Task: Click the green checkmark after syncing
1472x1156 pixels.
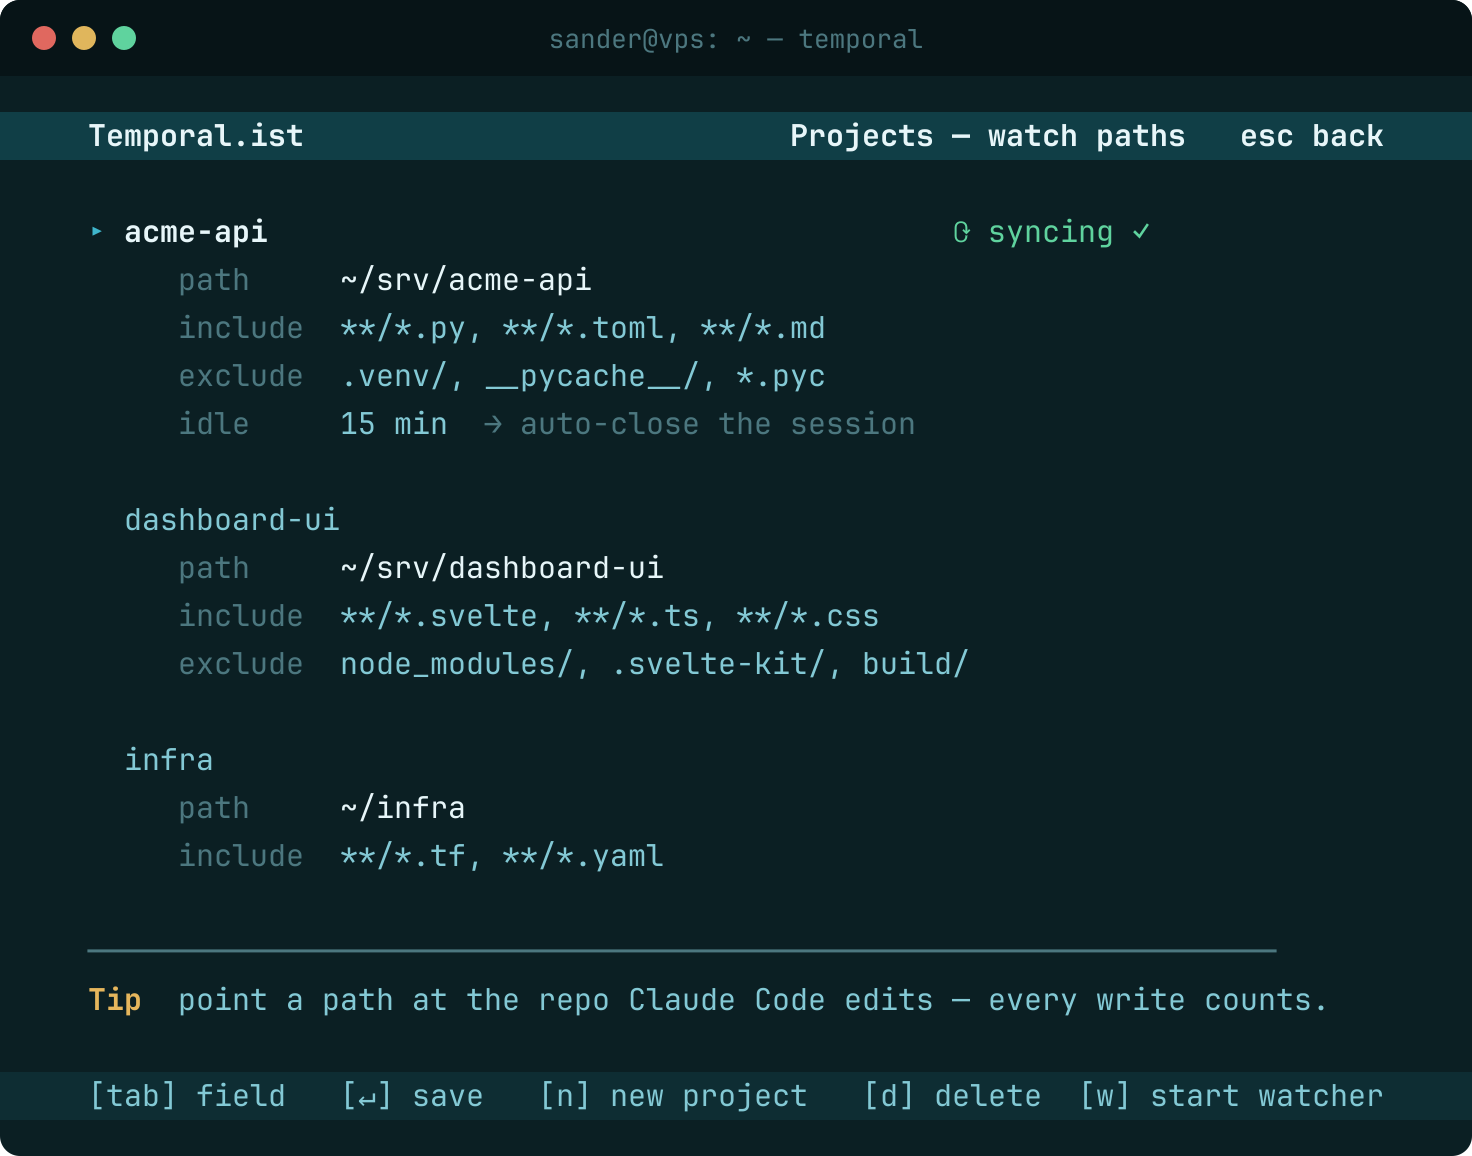Action: 1141,232
